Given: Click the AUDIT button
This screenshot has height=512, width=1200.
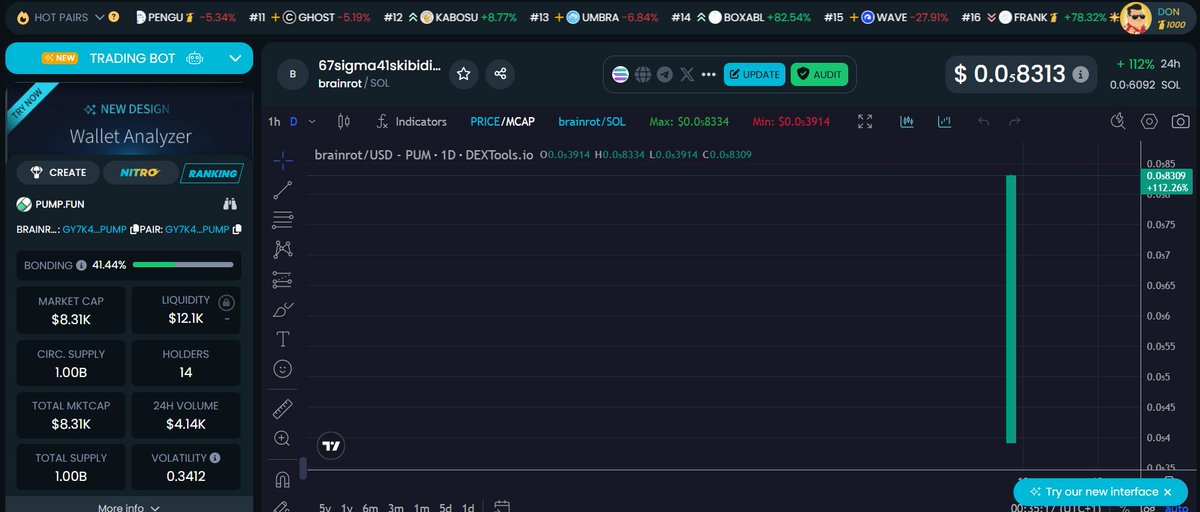Looking at the screenshot, I should [x=820, y=74].
